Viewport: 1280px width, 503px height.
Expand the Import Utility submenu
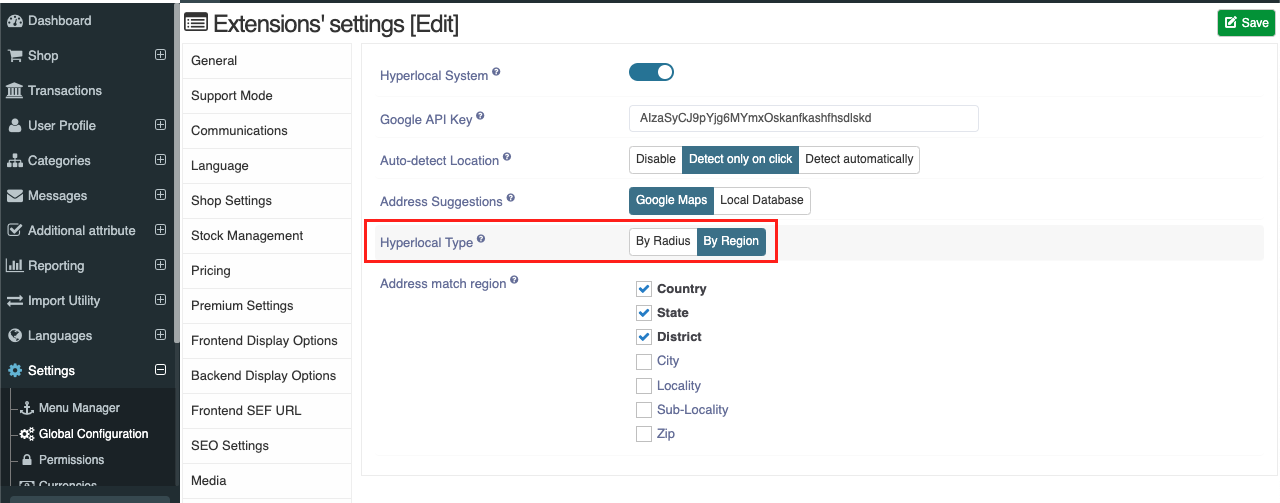coord(160,300)
